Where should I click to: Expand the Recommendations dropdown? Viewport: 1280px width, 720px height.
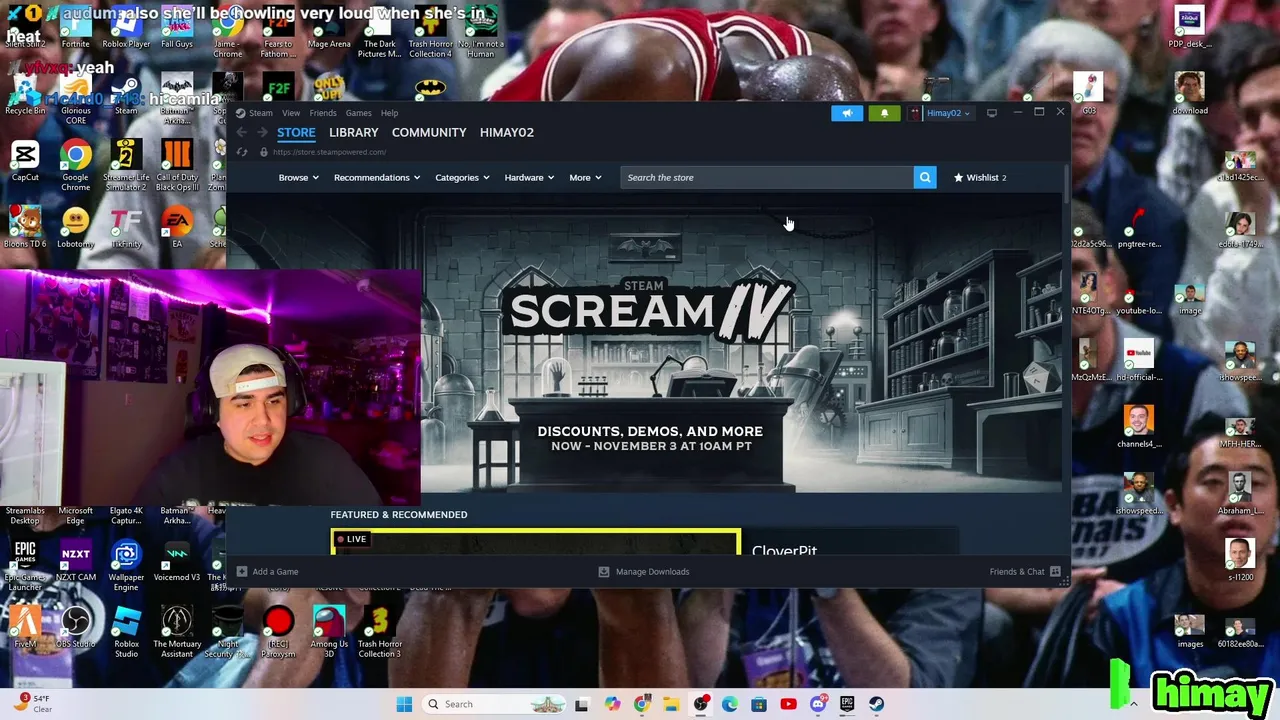377,177
